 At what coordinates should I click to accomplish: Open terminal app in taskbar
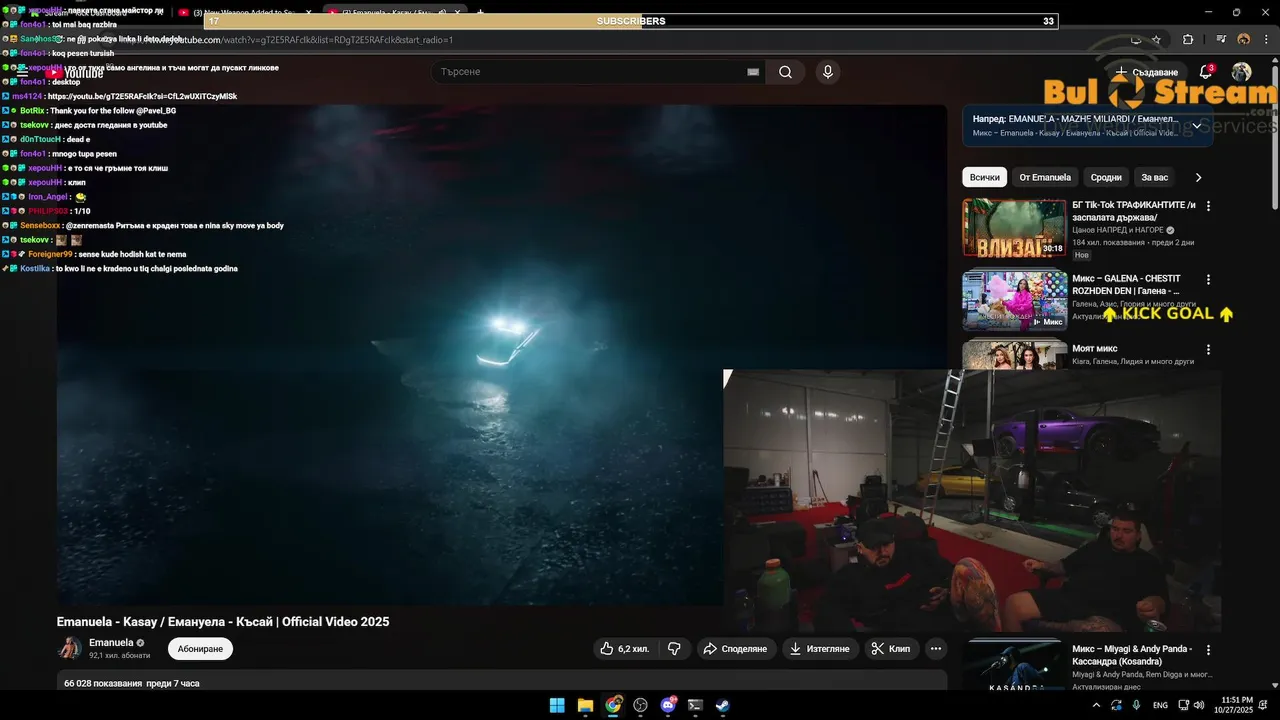click(x=695, y=705)
